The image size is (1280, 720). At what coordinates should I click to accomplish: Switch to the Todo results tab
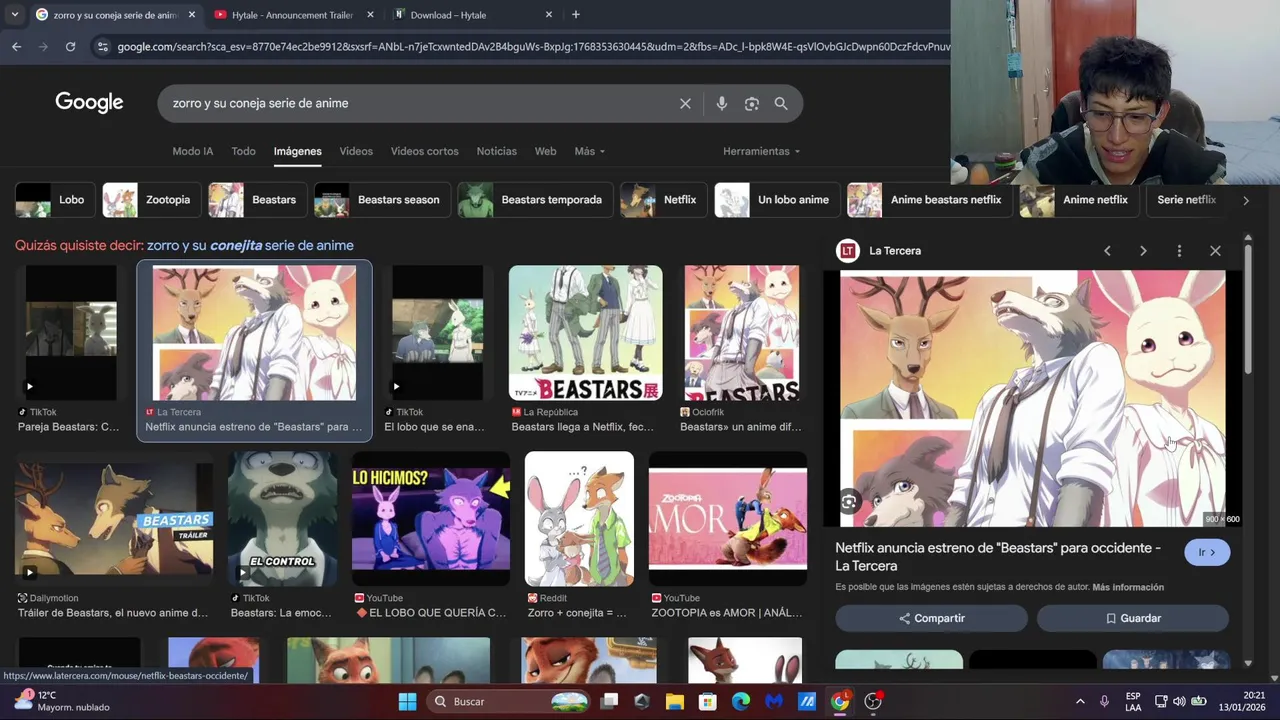[x=244, y=151]
